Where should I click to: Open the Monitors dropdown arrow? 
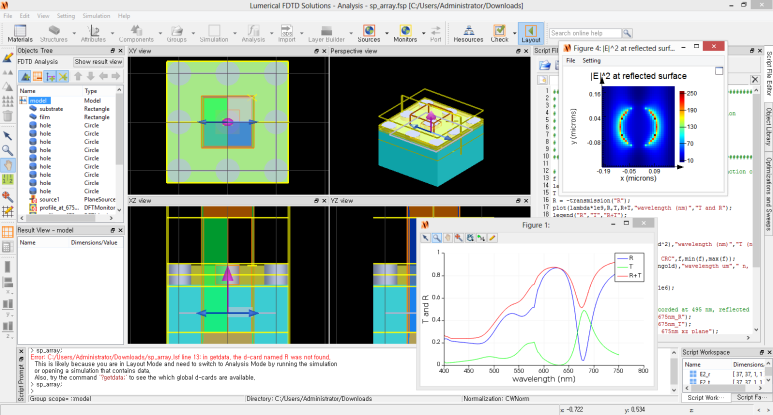pos(423,34)
